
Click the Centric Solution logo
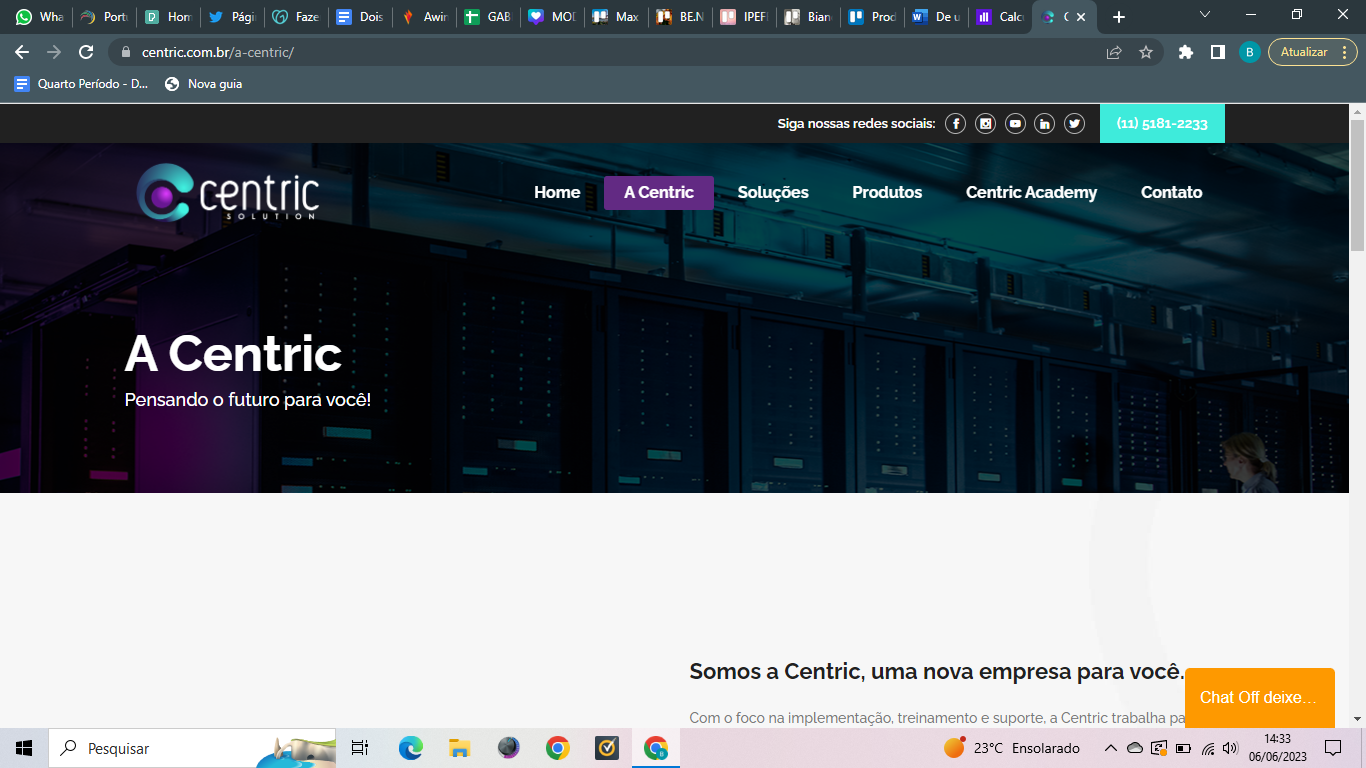pyautogui.click(x=228, y=192)
